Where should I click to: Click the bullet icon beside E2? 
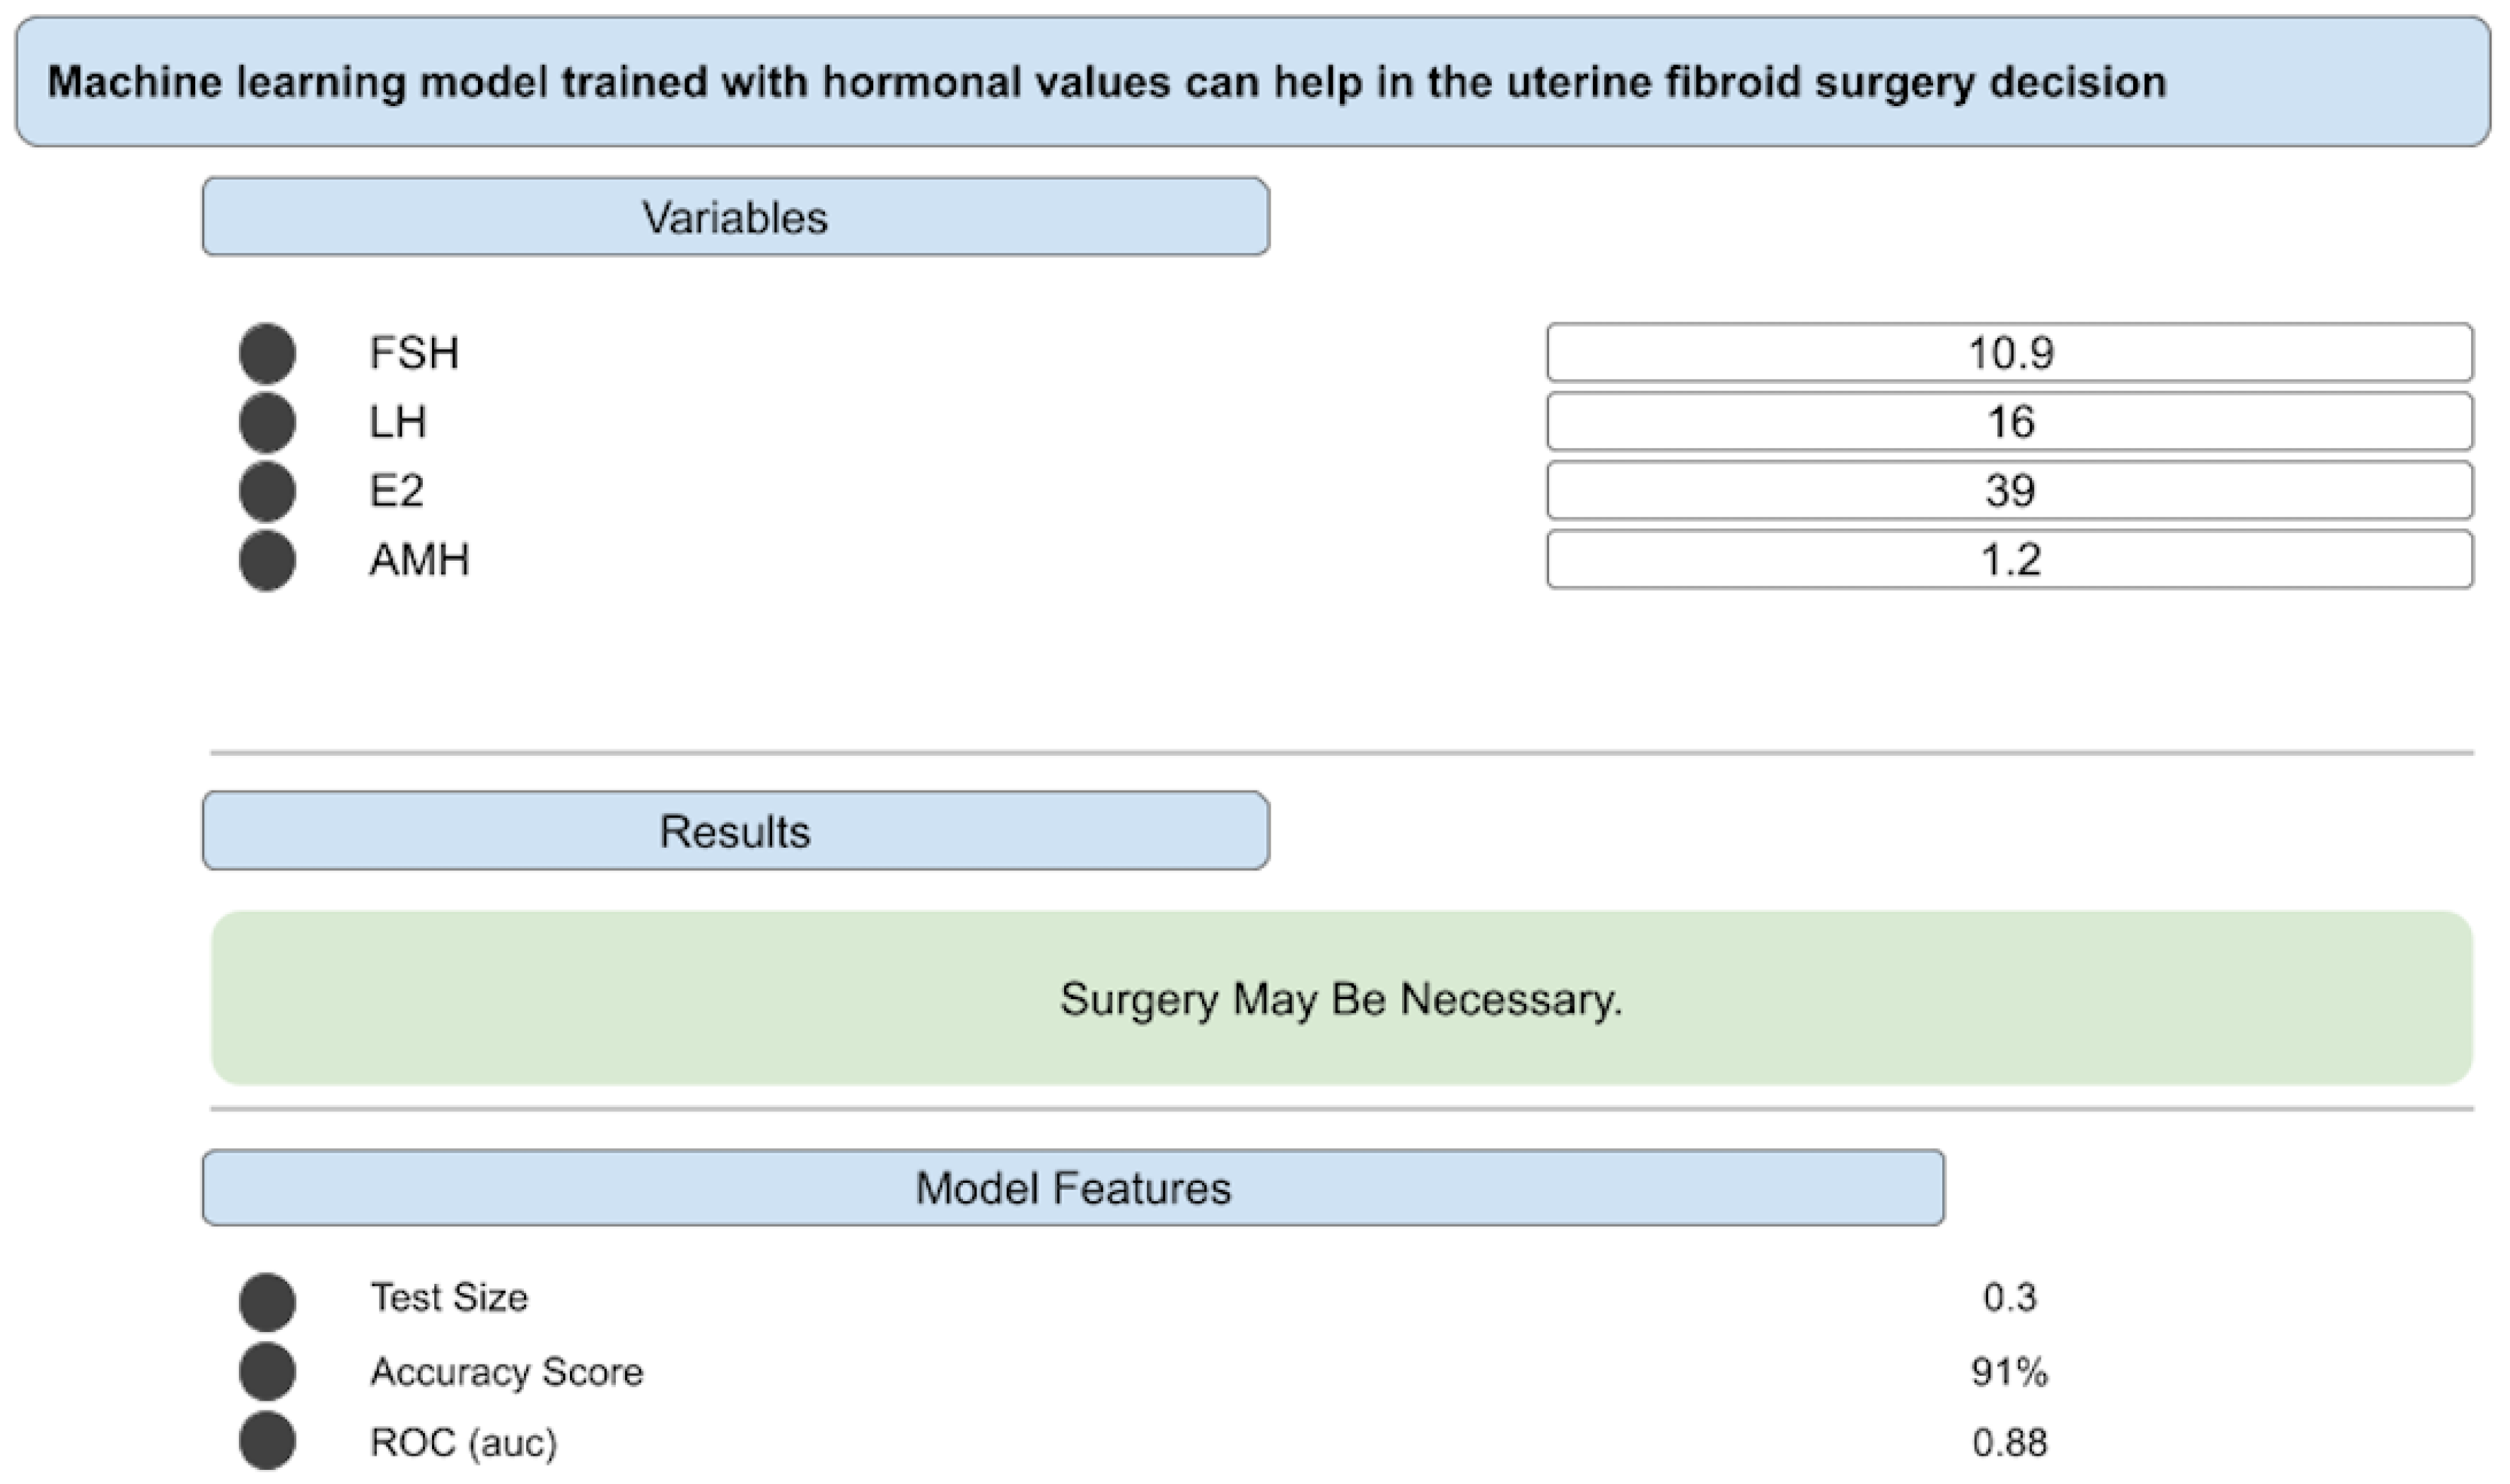[267, 491]
